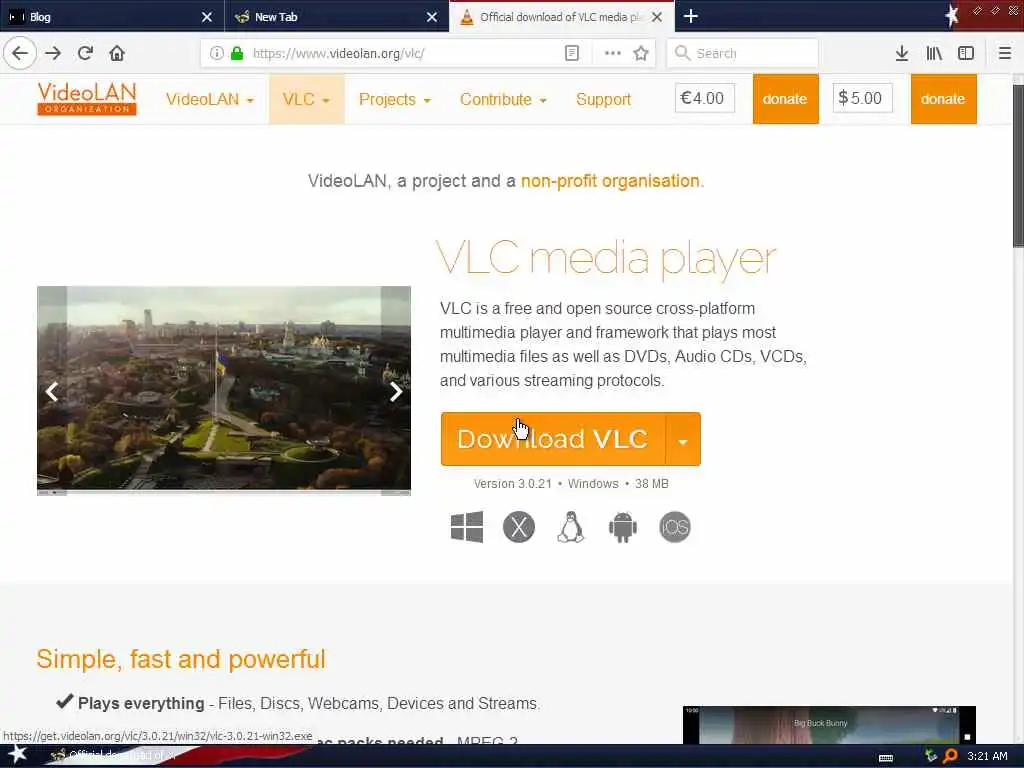Open the library bookshelf icon

coord(934,53)
